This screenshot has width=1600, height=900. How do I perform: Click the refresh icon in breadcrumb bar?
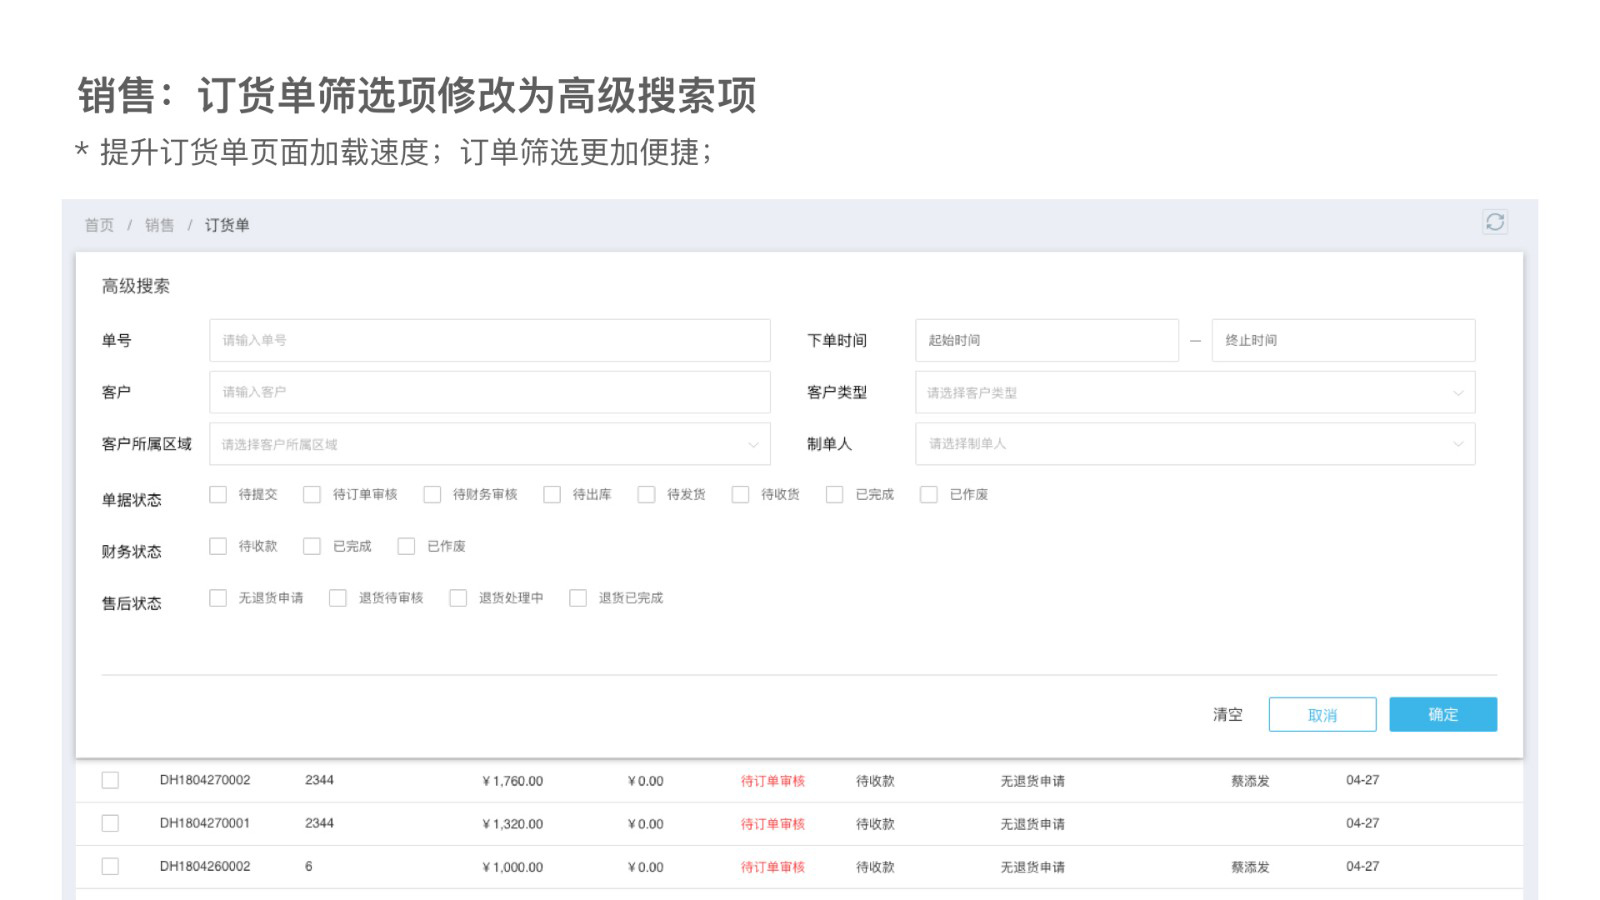tap(1494, 222)
